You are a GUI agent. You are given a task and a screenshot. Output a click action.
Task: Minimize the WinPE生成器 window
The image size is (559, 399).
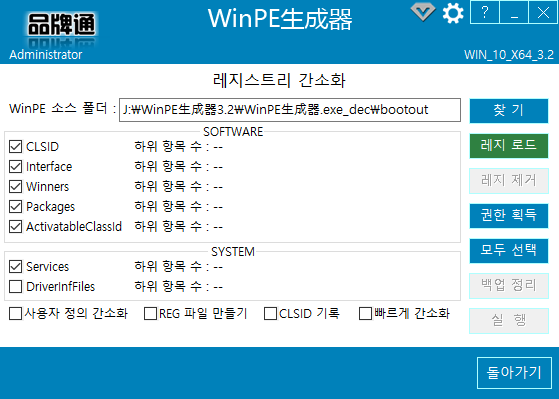tap(514, 12)
